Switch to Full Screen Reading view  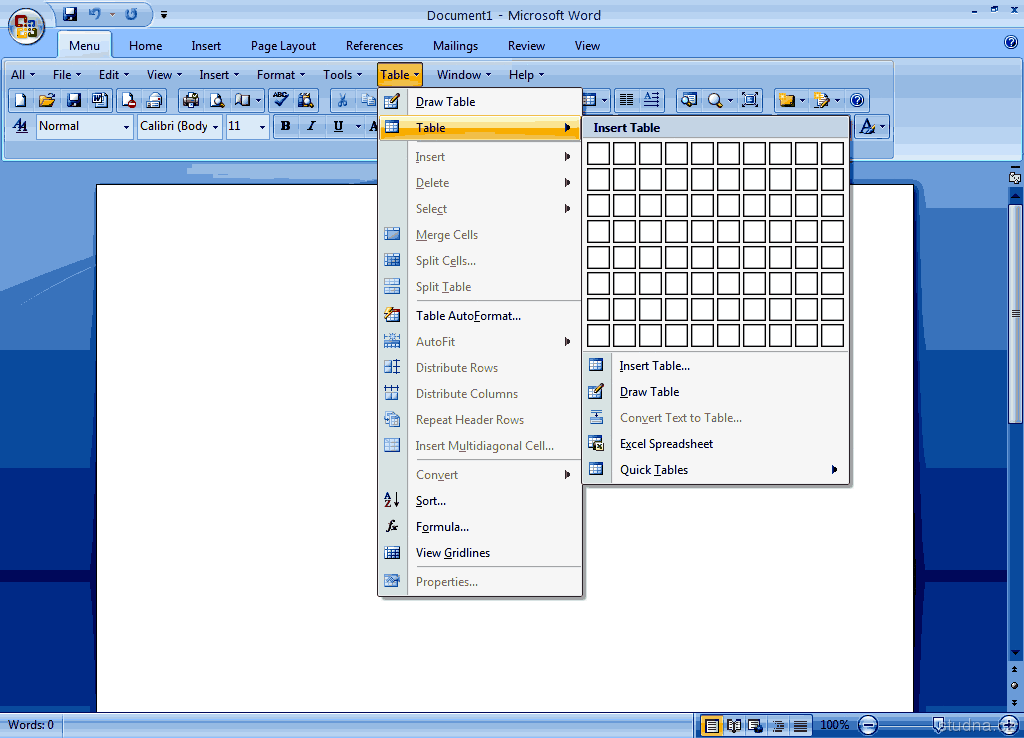coord(734,725)
